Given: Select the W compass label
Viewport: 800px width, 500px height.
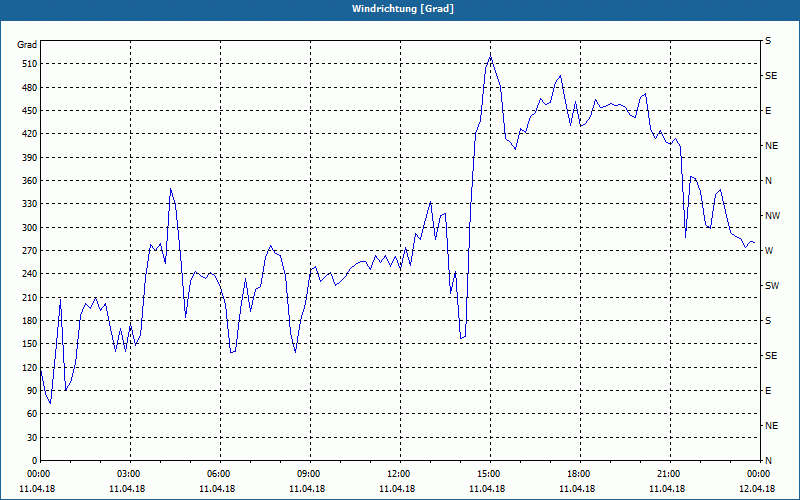Looking at the screenshot, I should coord(769,251).
